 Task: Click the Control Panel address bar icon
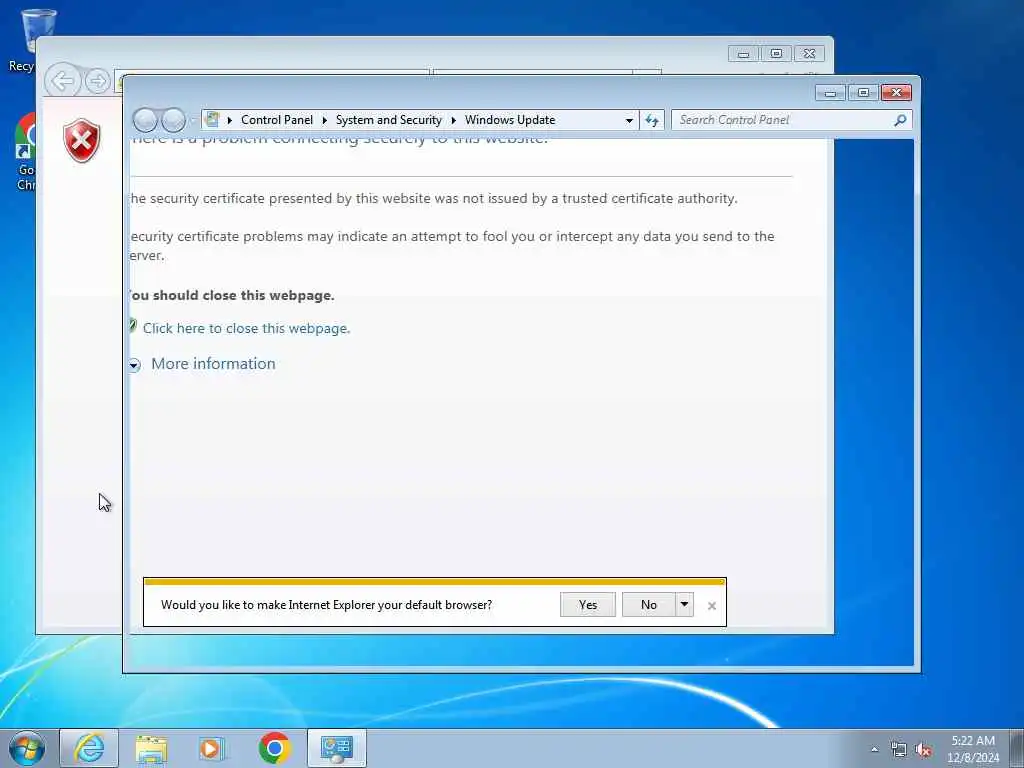point(212,120)
